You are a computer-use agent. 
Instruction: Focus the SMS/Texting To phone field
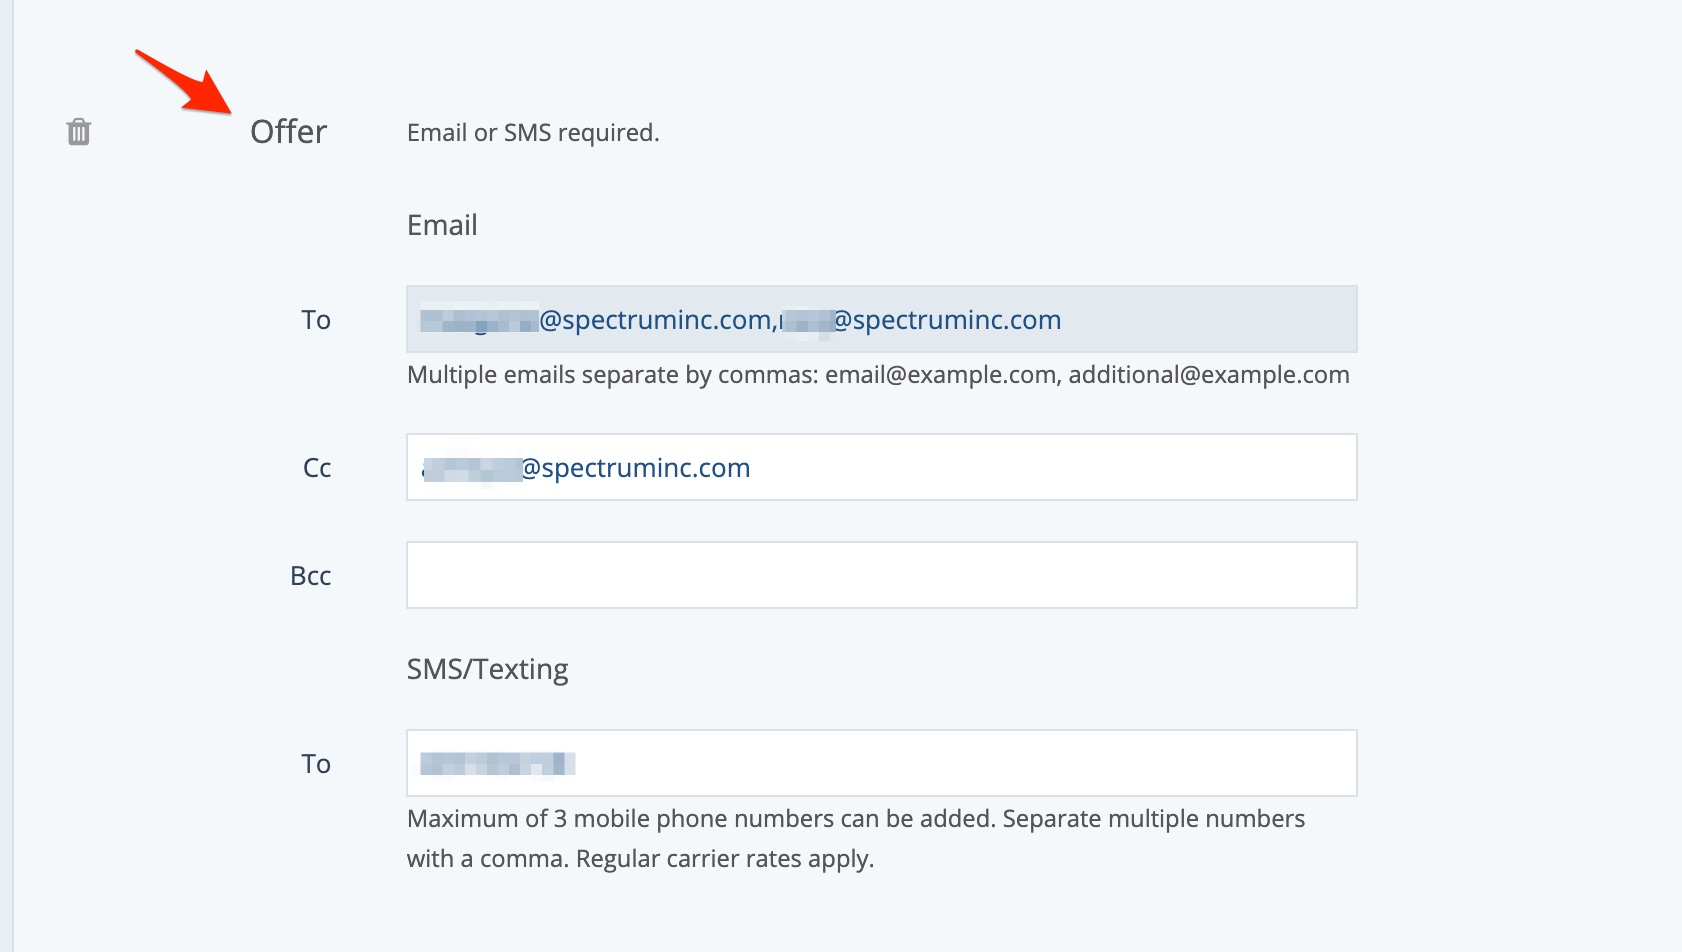tap(960, 763)
